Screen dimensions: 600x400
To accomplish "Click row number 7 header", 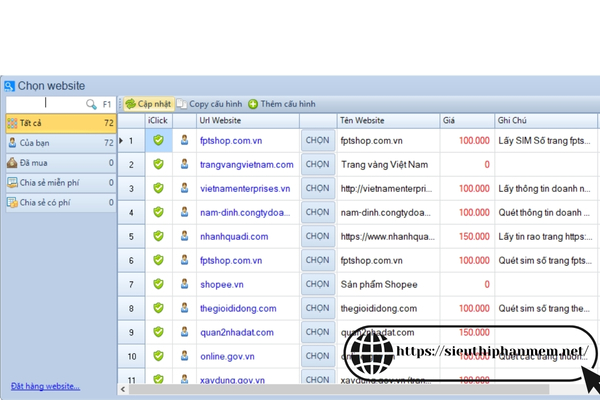I will click(x=131, y=284).
